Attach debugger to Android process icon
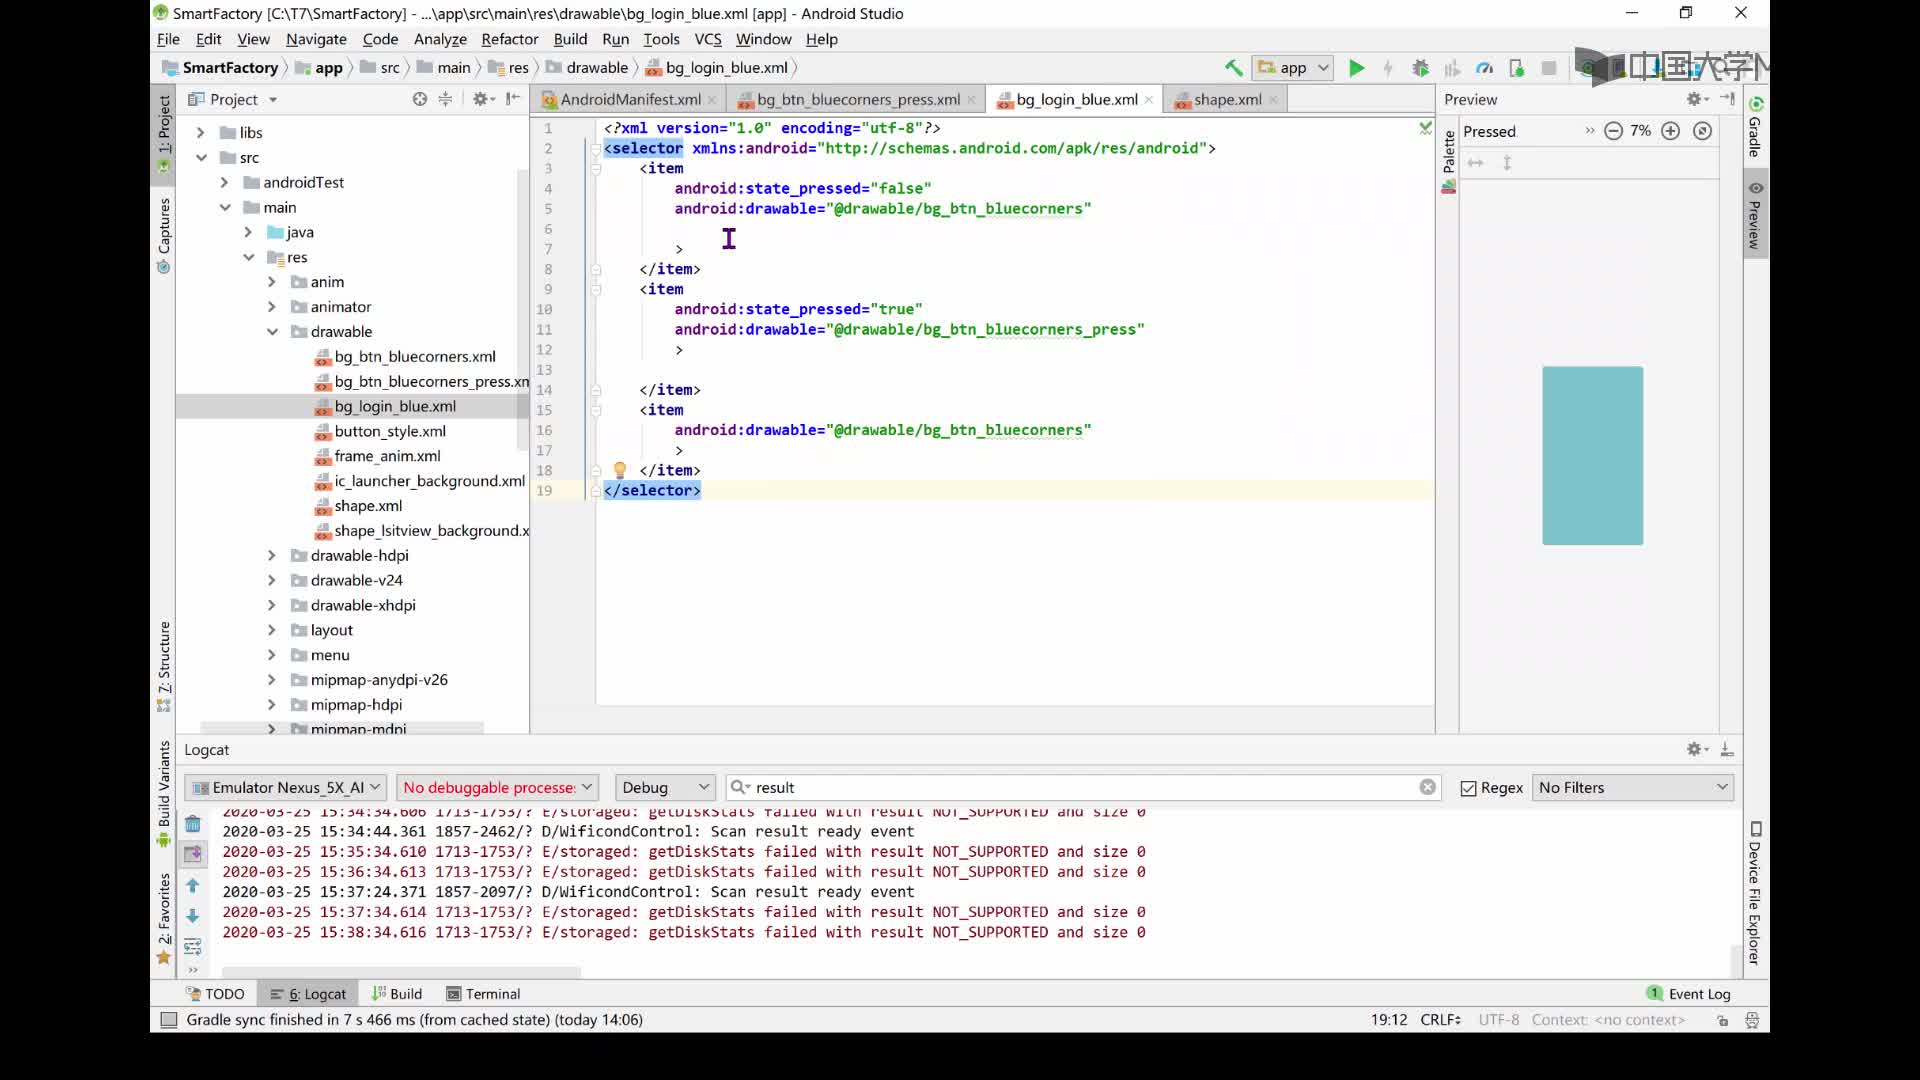This screenshot has height=1080, width=1920. click(1516, 68)
